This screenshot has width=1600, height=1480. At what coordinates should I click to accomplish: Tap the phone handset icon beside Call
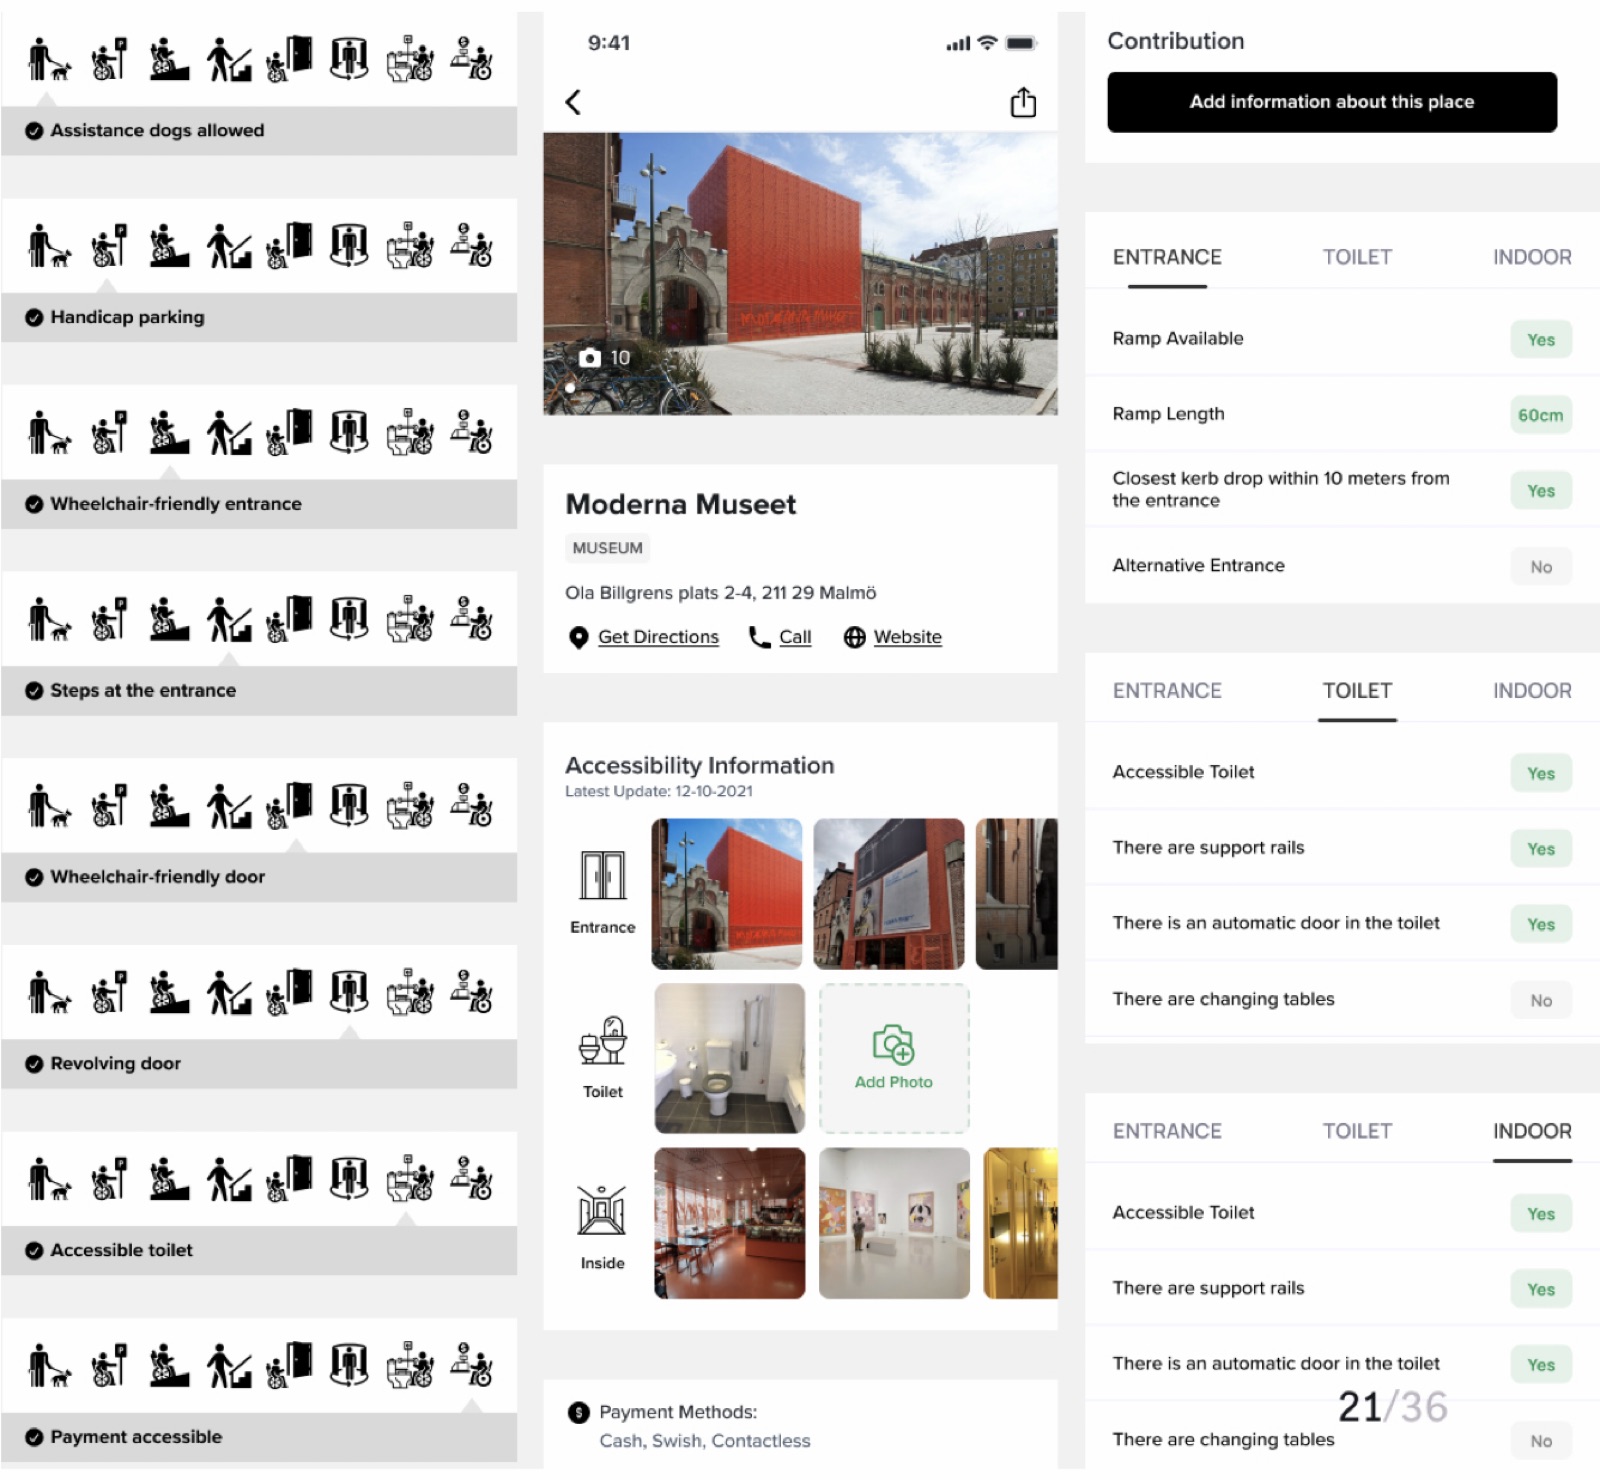[760, 637]
